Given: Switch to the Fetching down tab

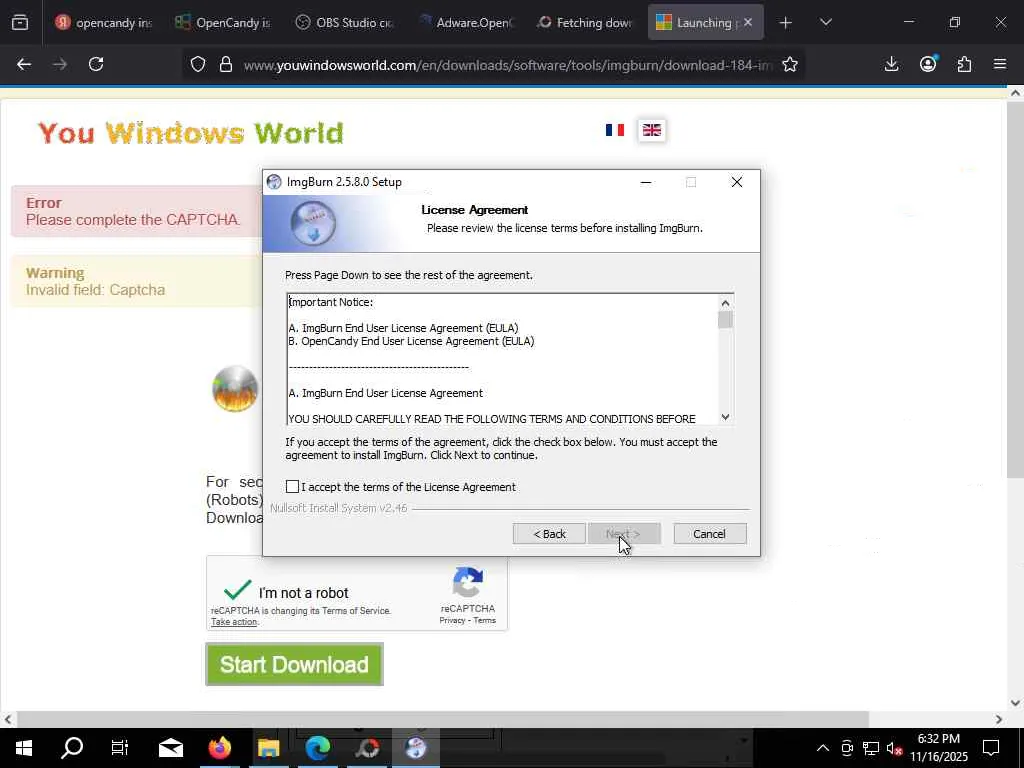Looking at the screenshot, I should (584, 23).
